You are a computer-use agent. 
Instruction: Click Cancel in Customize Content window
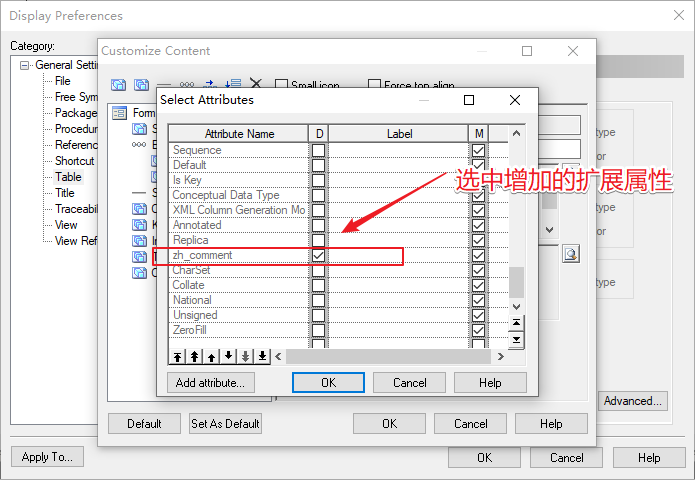click(471, 424)
